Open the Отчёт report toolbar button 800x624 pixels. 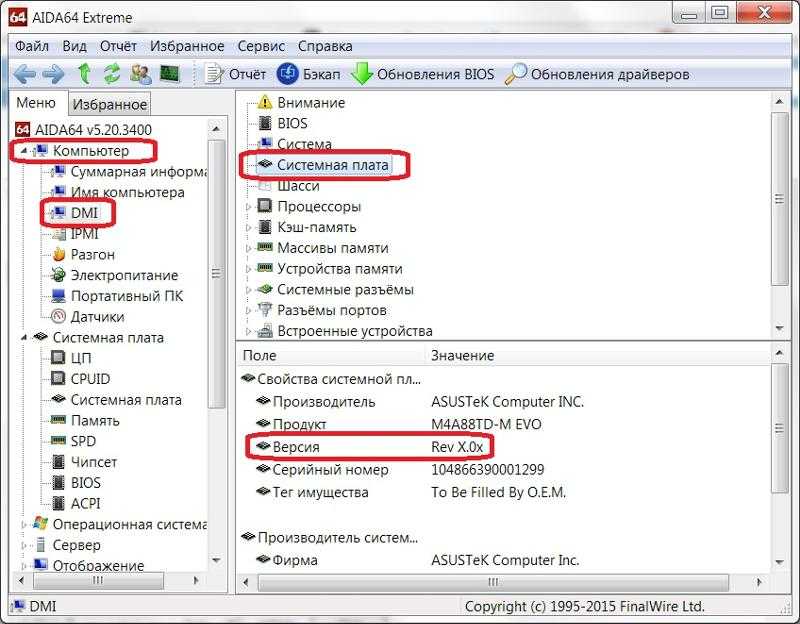point(235,74)
